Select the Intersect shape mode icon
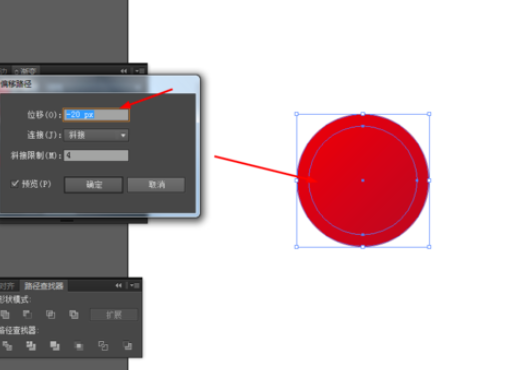The image size is (515, 370). [x=50, y=314]
